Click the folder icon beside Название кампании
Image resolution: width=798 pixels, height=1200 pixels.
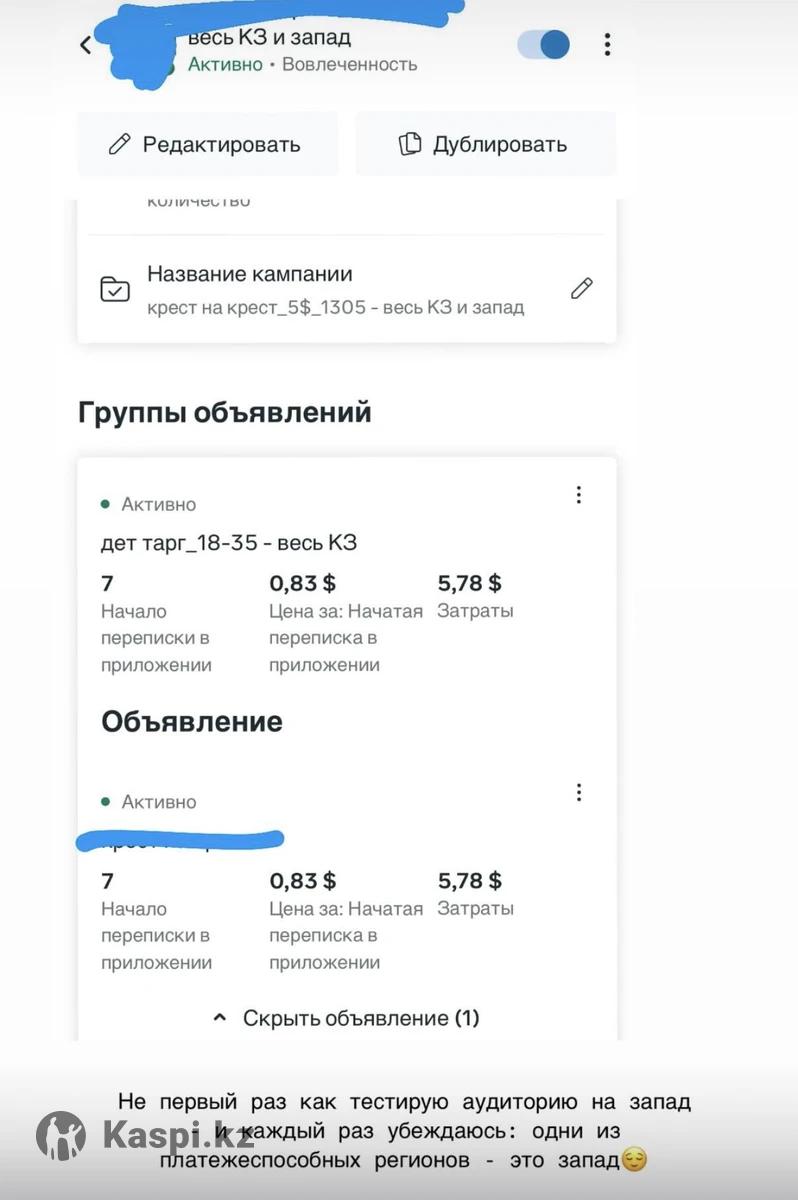pos(115,290)
